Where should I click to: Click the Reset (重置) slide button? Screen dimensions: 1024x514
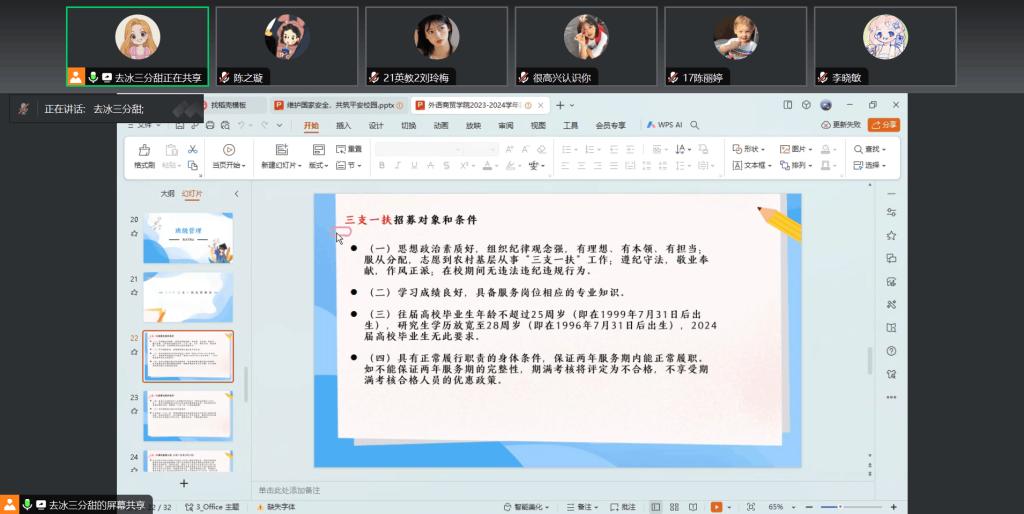click(x=349, y=149)
